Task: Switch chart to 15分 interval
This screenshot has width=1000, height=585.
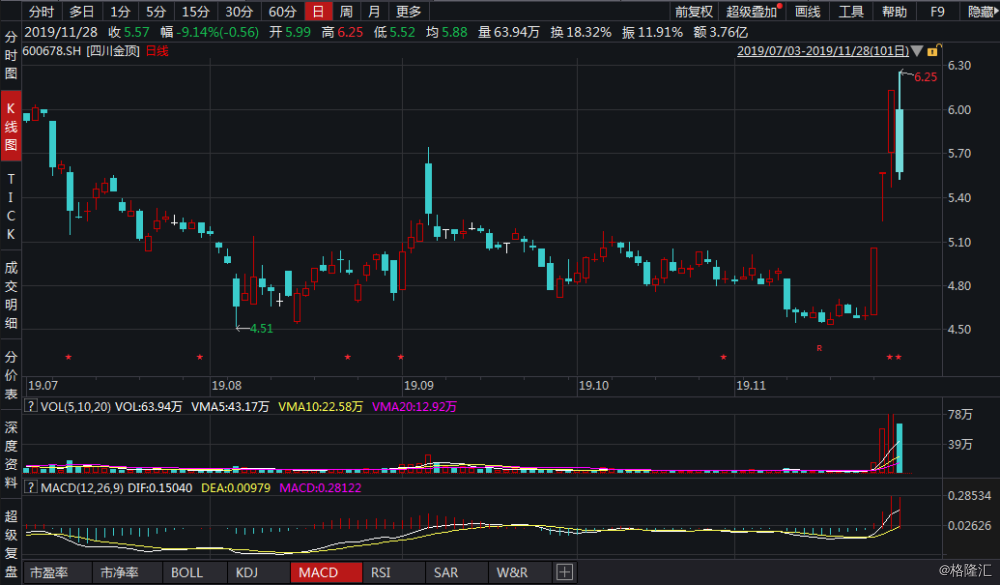Action: coord(195,11)
